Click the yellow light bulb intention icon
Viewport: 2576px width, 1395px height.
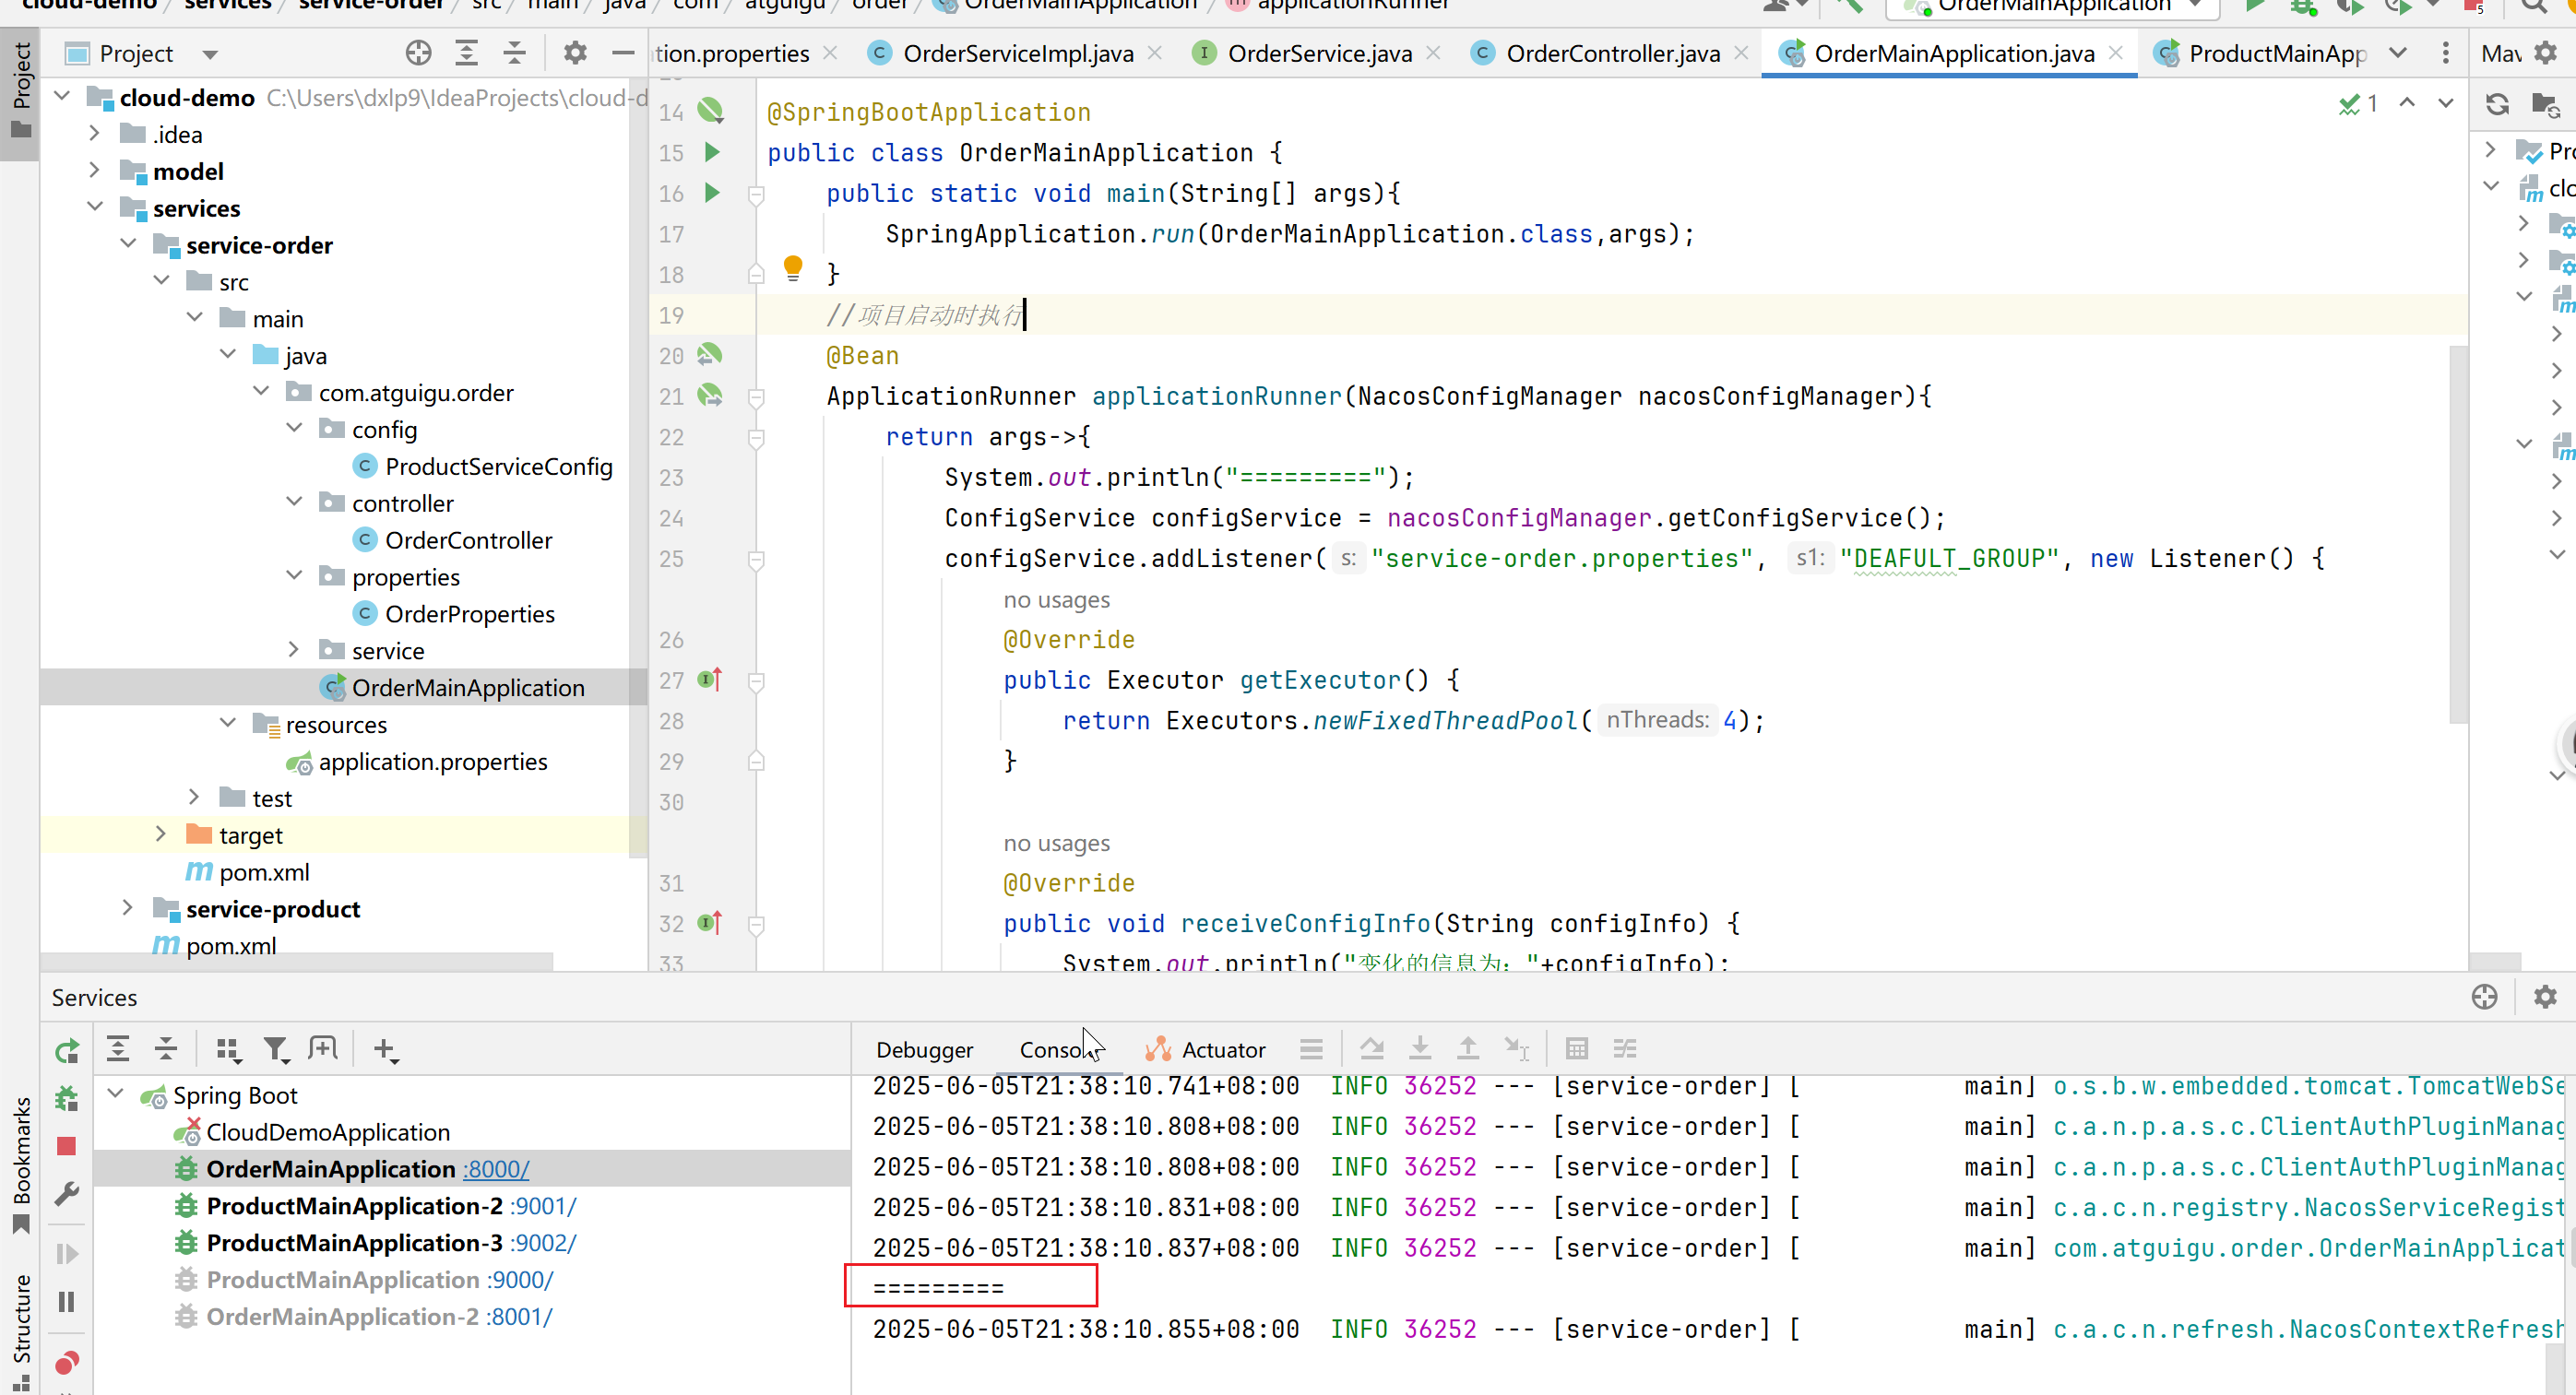coord(792,267)
